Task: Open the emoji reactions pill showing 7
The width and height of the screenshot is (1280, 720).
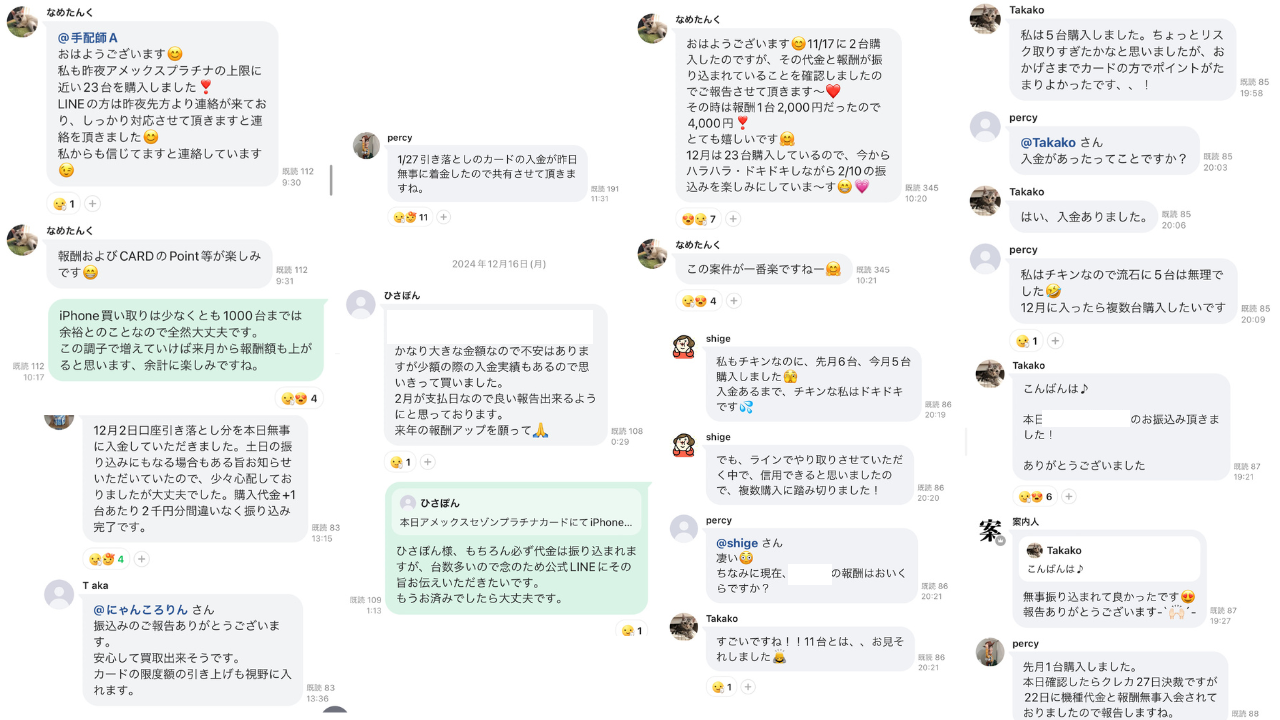Action: tap(699, 219)
